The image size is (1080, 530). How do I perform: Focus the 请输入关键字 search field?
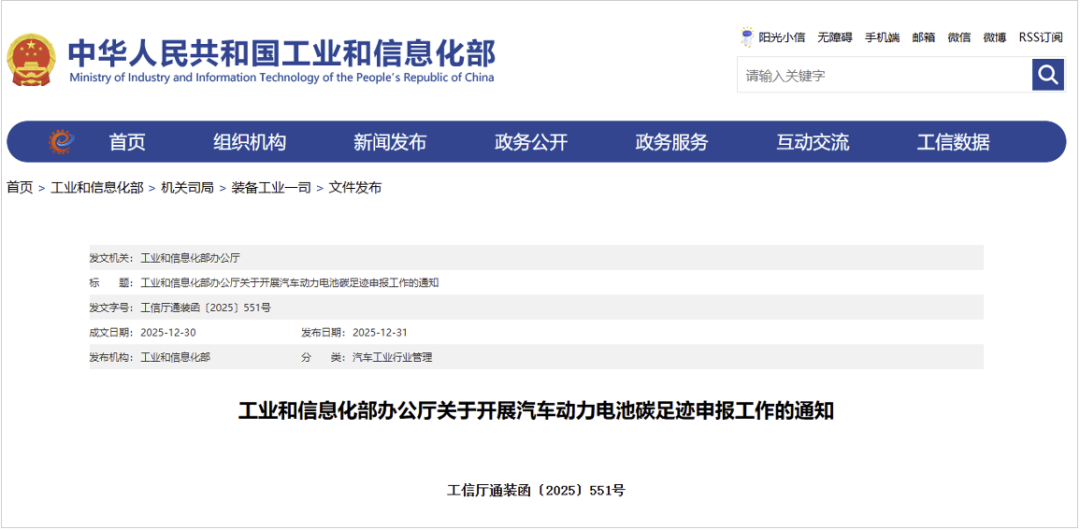tap(884, 74)
